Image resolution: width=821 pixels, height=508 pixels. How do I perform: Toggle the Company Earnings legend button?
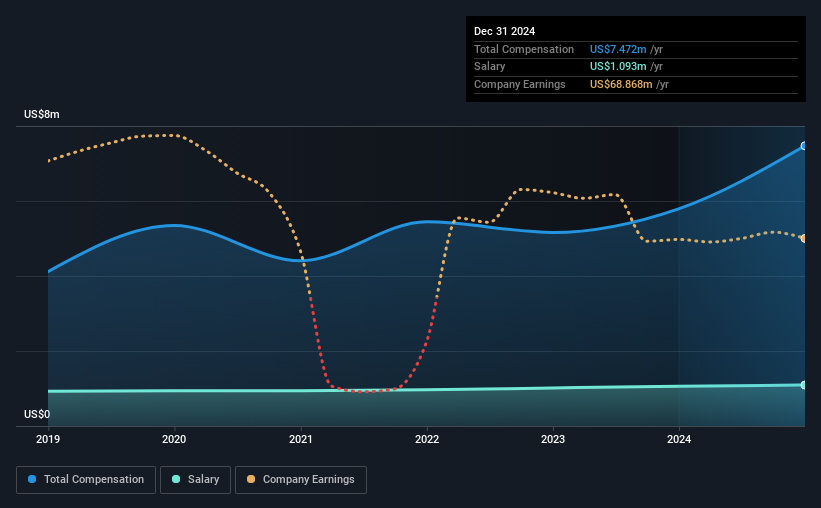[x=301, y=480]
